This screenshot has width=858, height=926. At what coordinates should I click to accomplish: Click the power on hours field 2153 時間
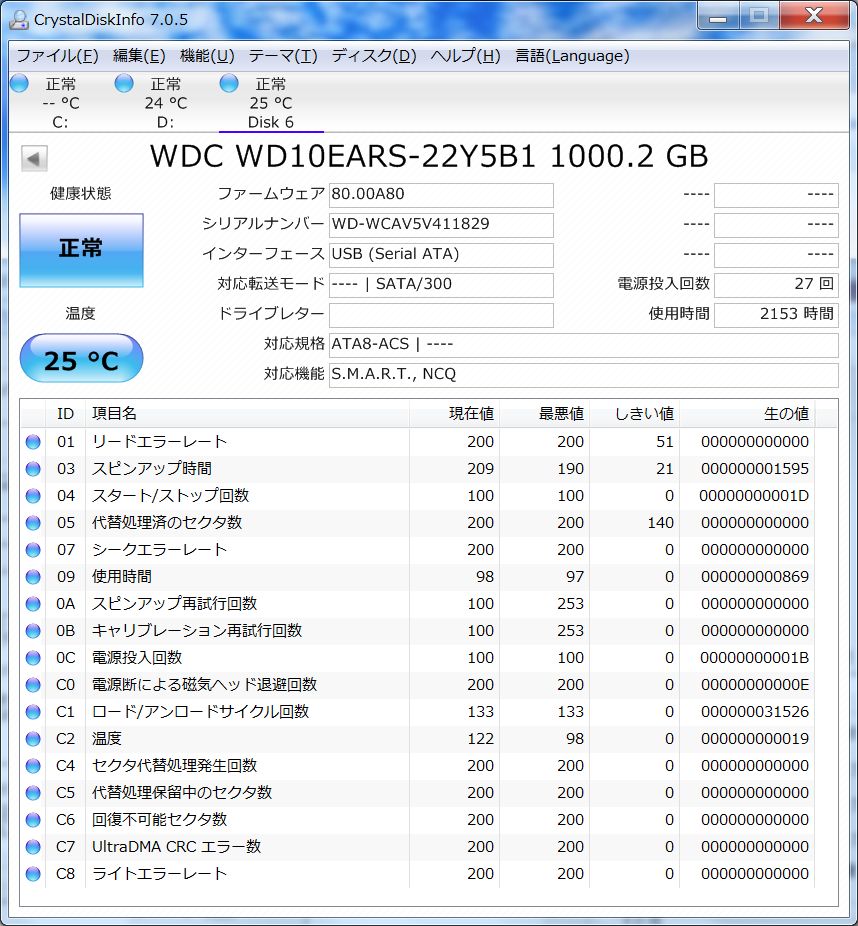click(776, 315)
